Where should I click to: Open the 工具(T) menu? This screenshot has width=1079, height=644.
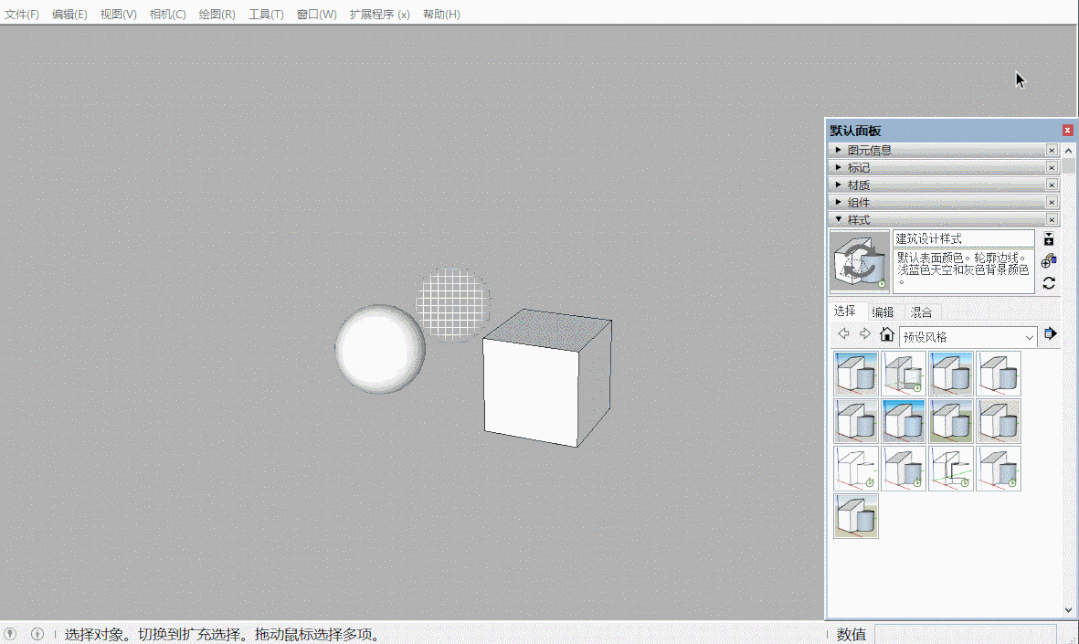(x=266, y=14)
